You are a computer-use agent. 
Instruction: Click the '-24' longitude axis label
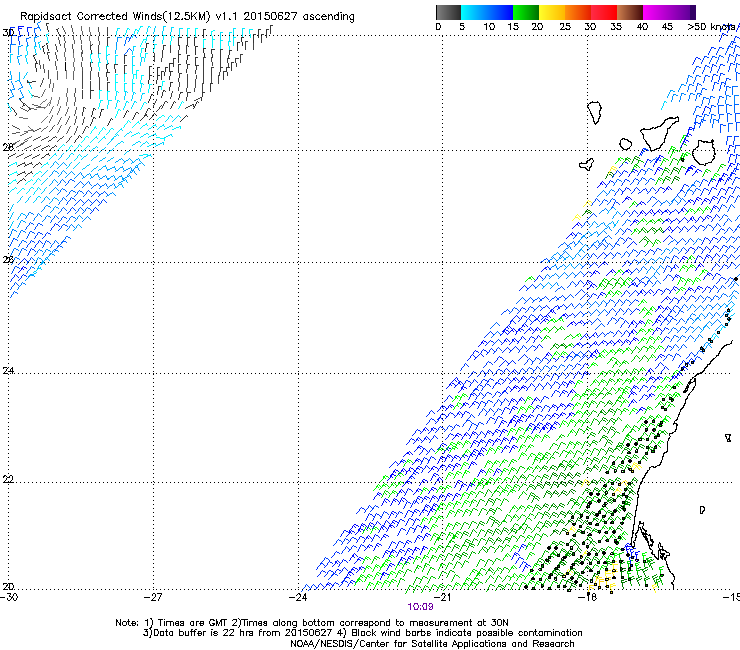298,597
